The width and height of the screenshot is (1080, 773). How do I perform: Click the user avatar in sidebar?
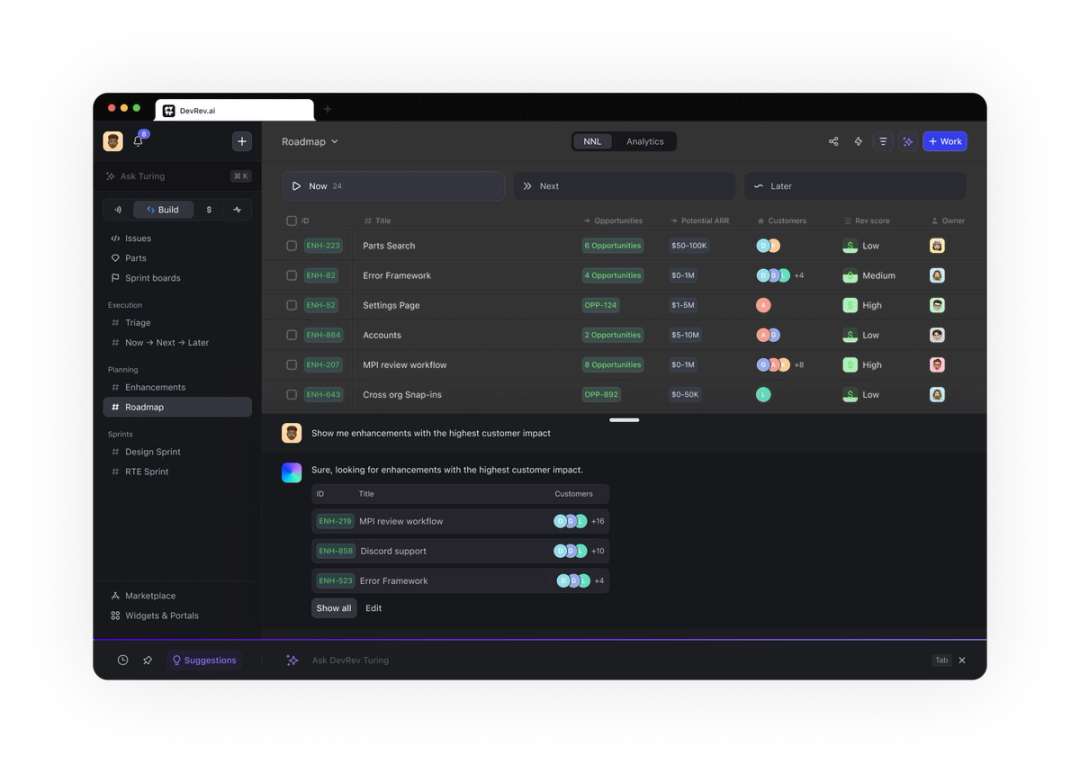point(113,141)
